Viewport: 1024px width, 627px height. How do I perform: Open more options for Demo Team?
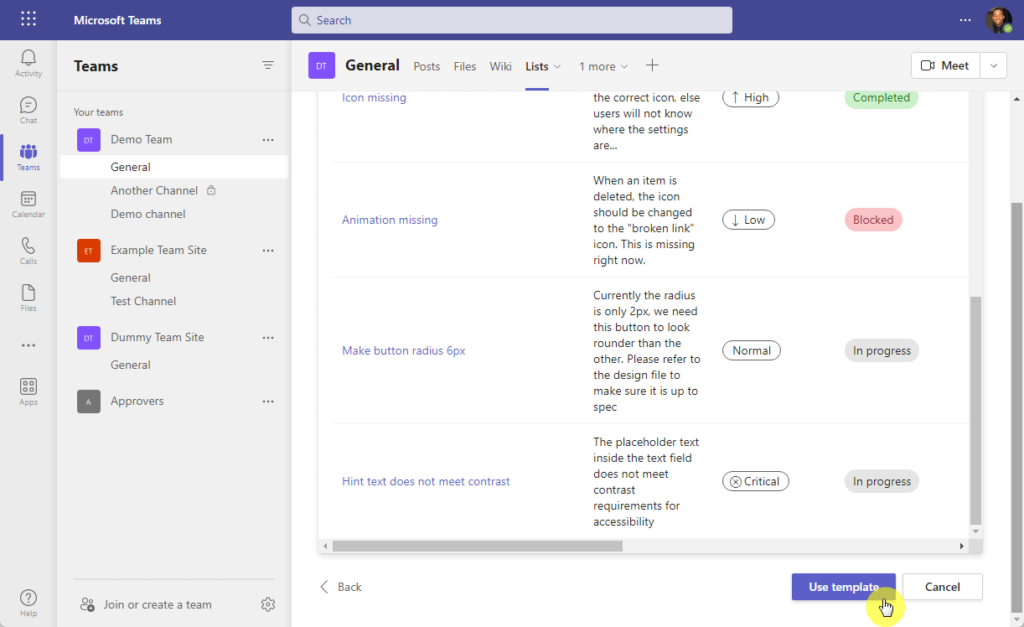(x=268, y=140)
